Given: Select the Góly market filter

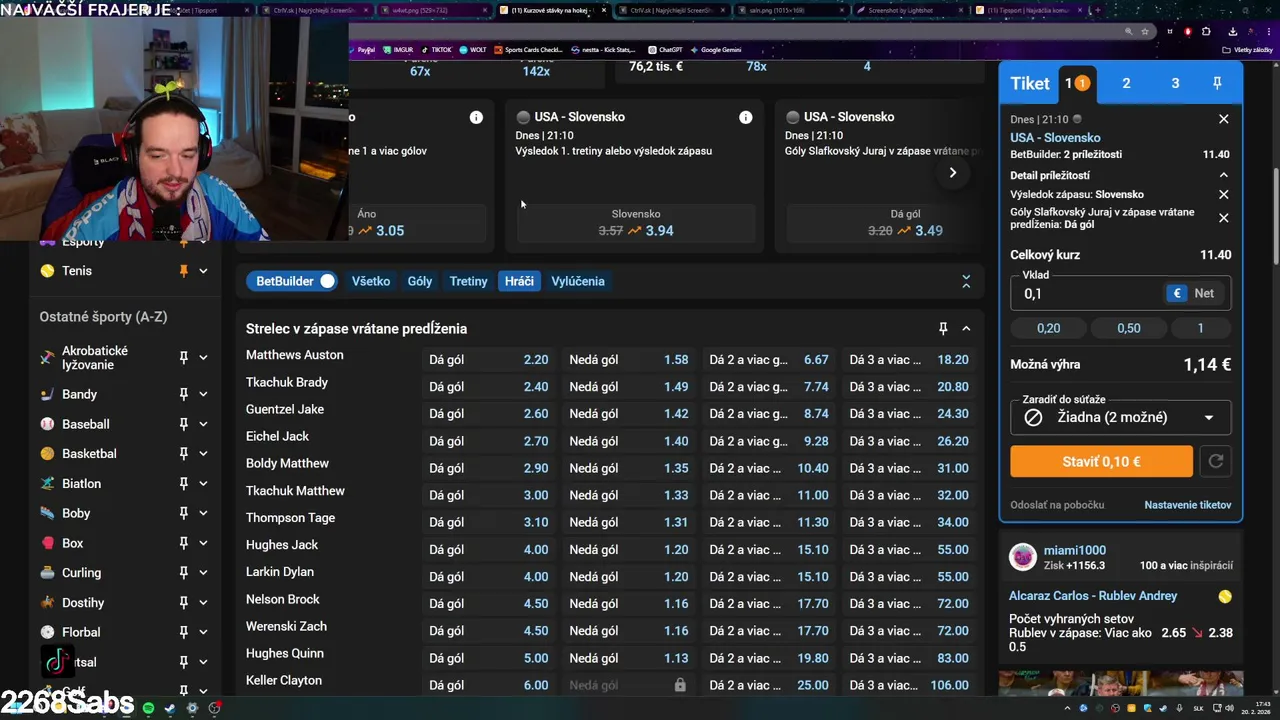Looking at the screenshot, I should tap(420, 281).
